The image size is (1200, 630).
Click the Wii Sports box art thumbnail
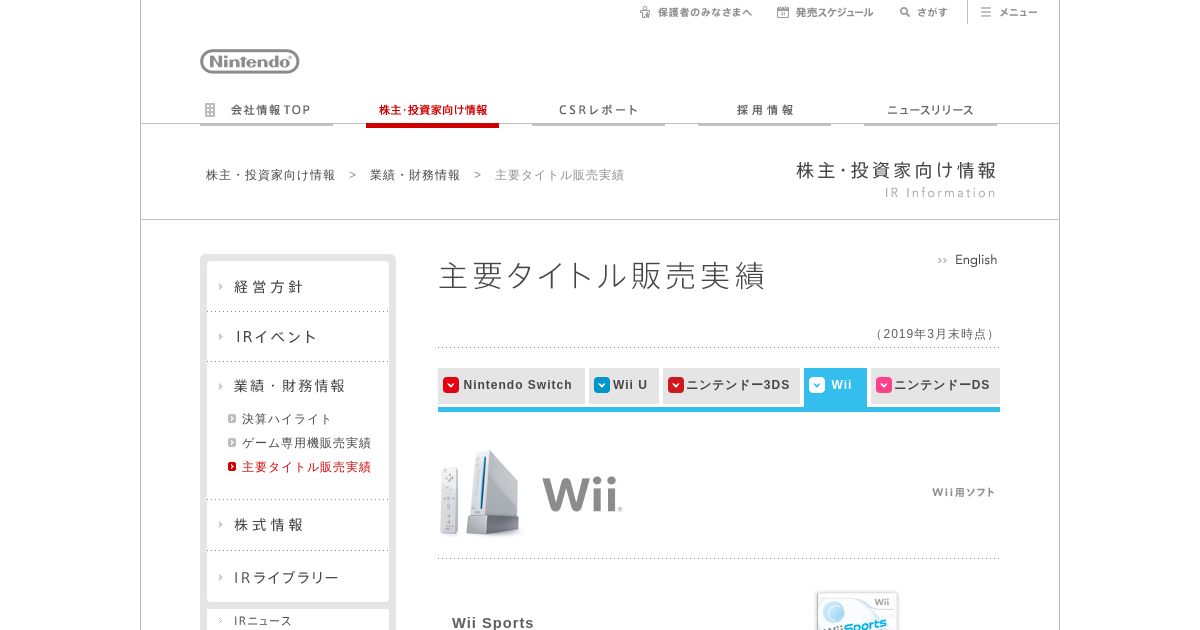(858, 611)
